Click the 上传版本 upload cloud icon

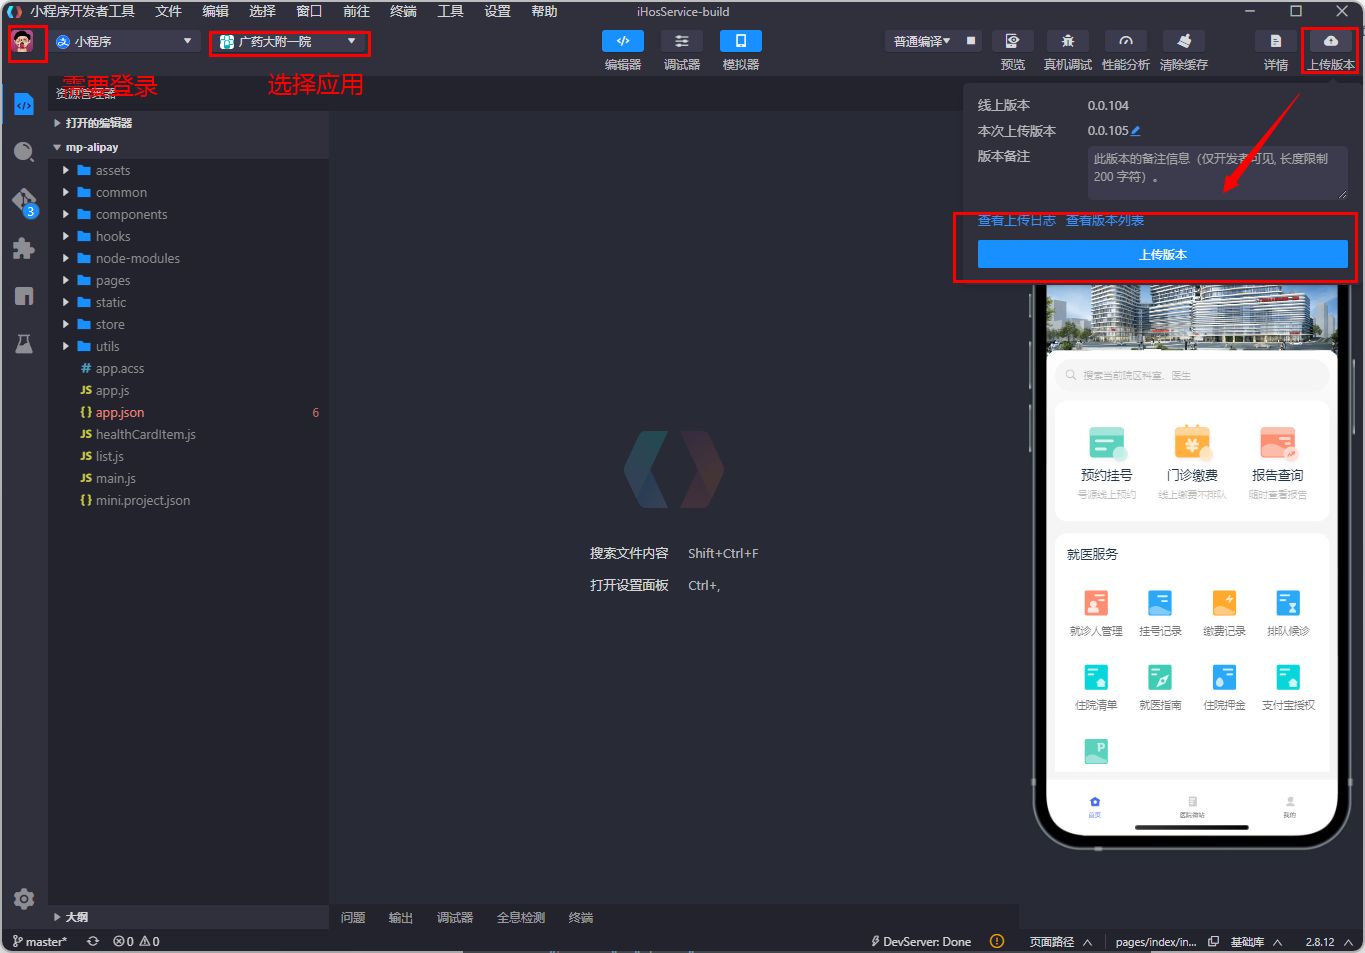click(x=1330, y=41)
